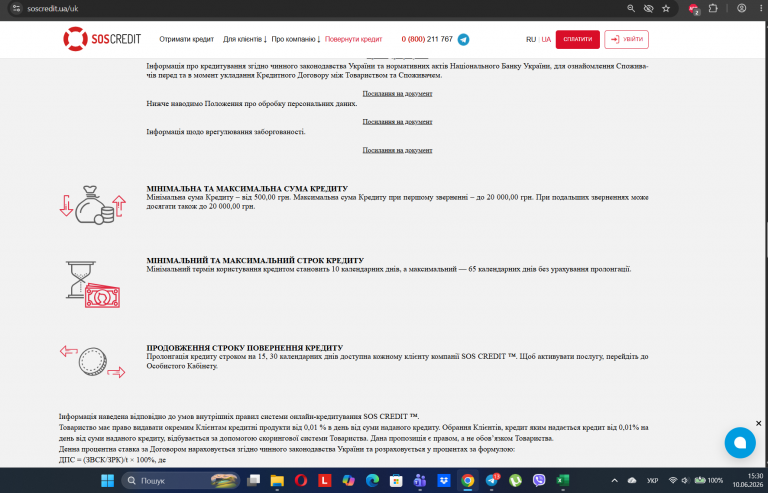Switch site language to RU
The image size is (768, 493).
531,39
